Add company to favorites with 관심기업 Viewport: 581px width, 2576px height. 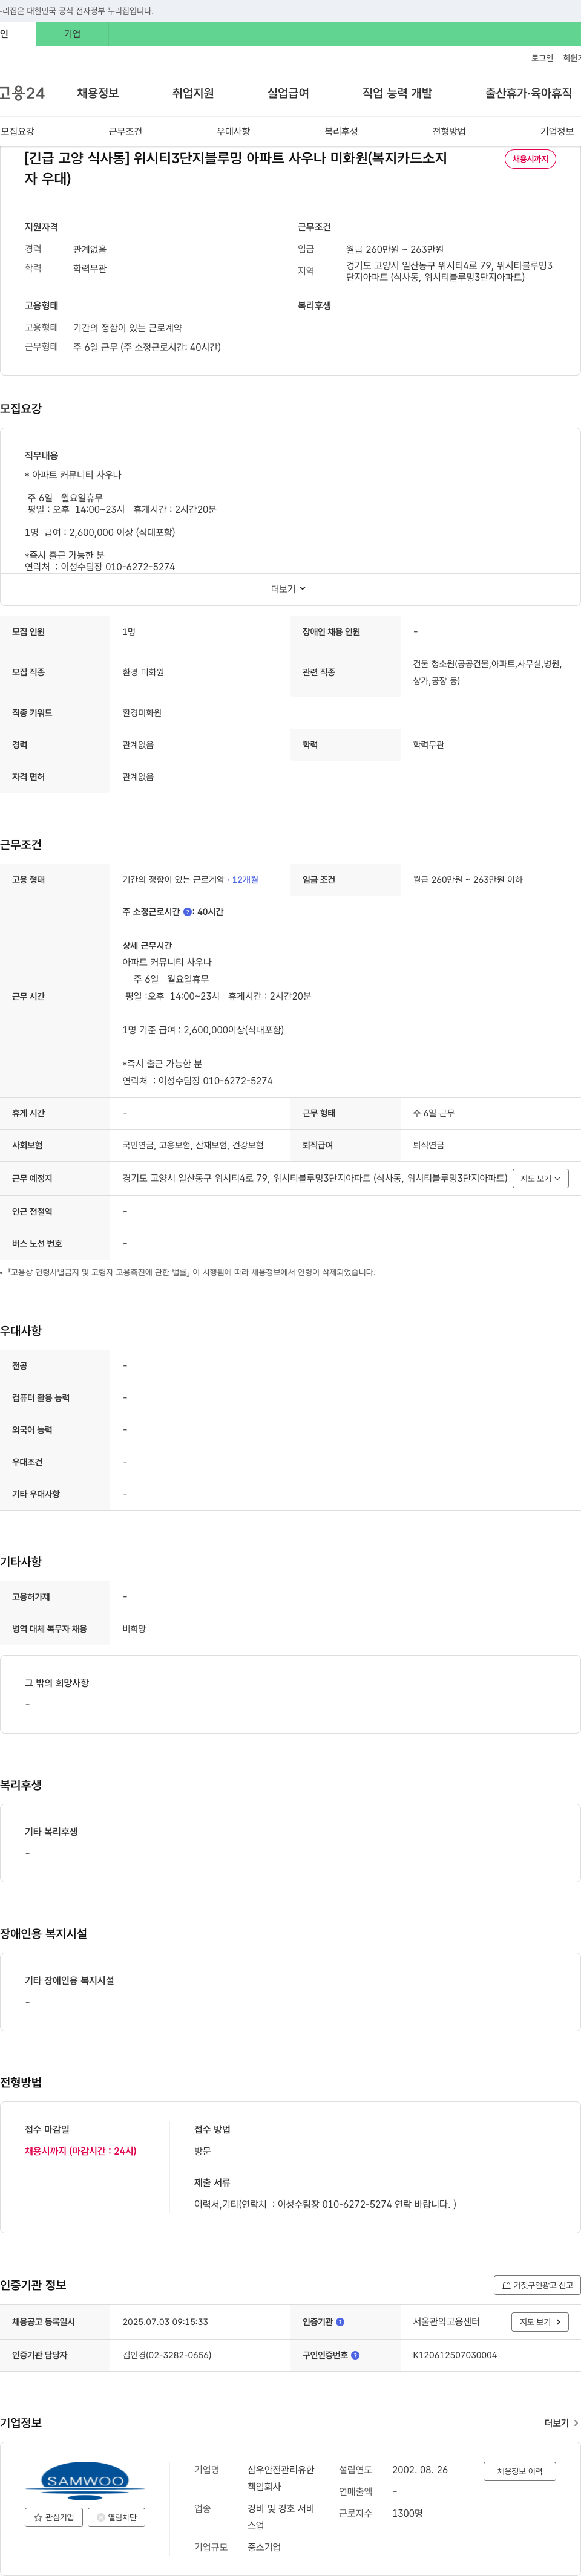[x=54, y=2517]
